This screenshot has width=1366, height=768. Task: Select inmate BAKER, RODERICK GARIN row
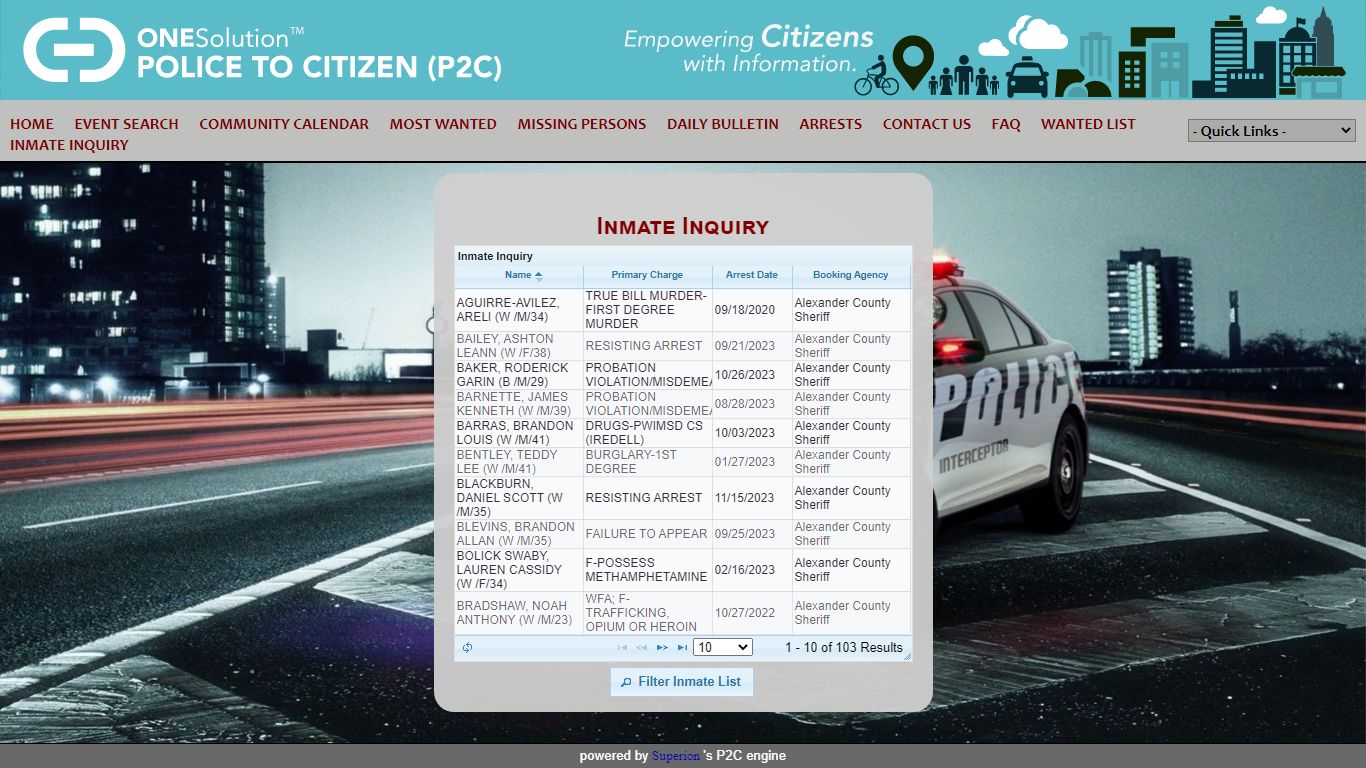click(x=683, y=375)
